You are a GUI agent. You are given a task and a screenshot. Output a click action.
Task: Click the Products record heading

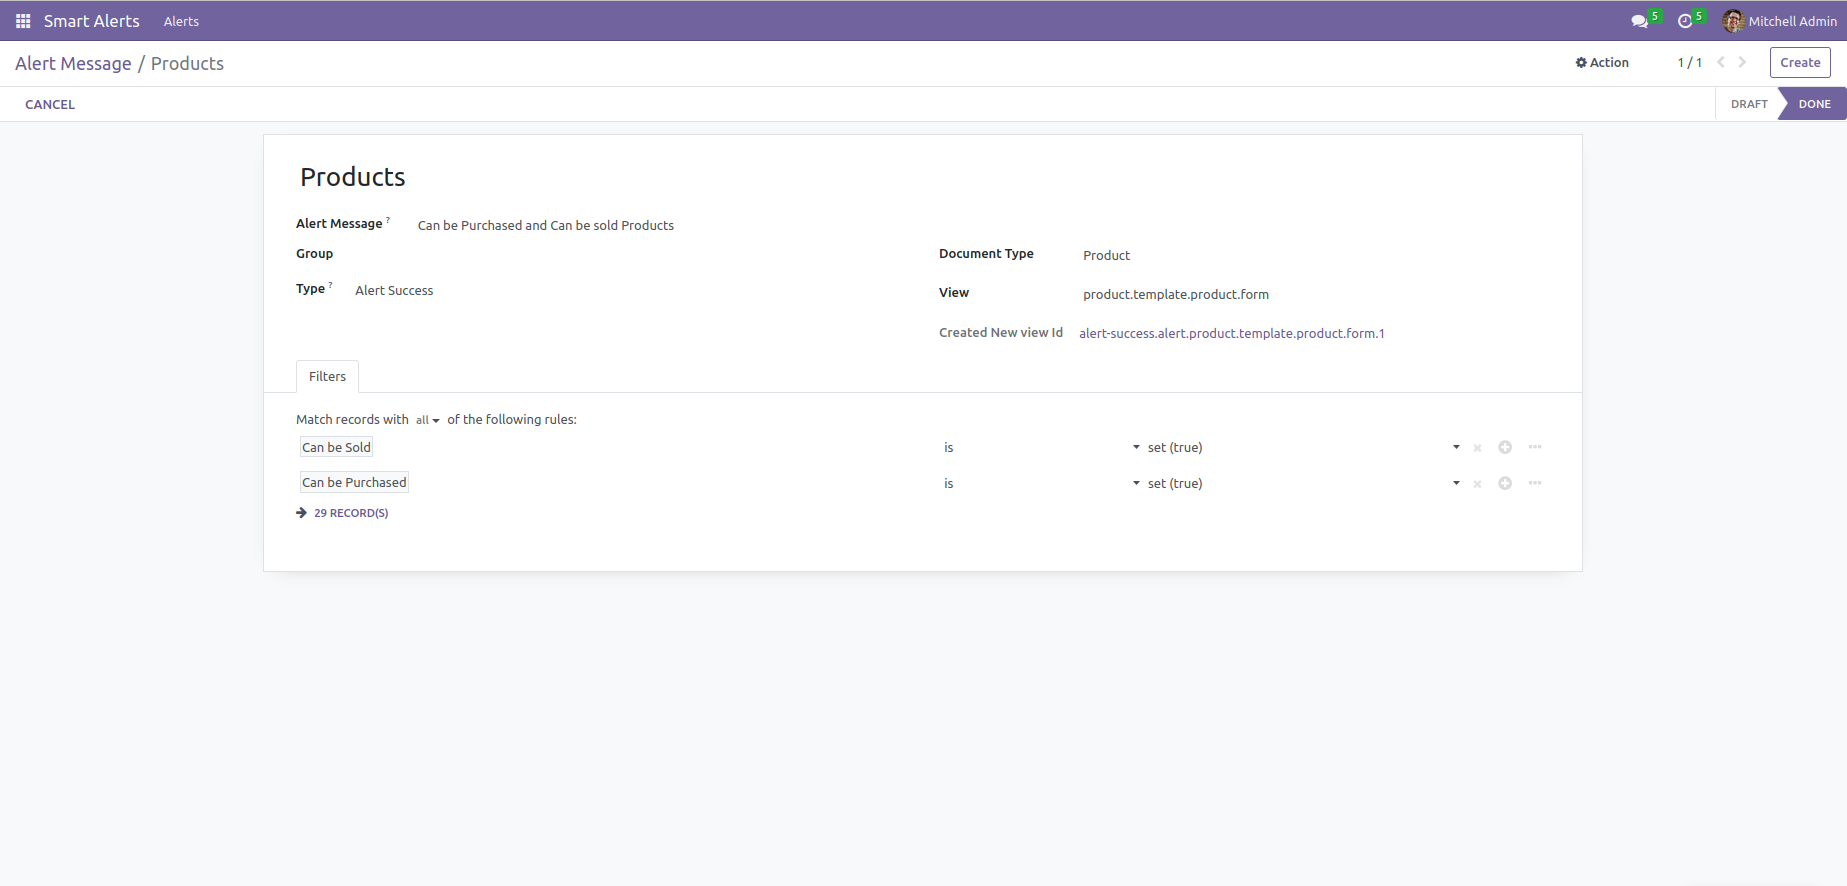(353, 177)
